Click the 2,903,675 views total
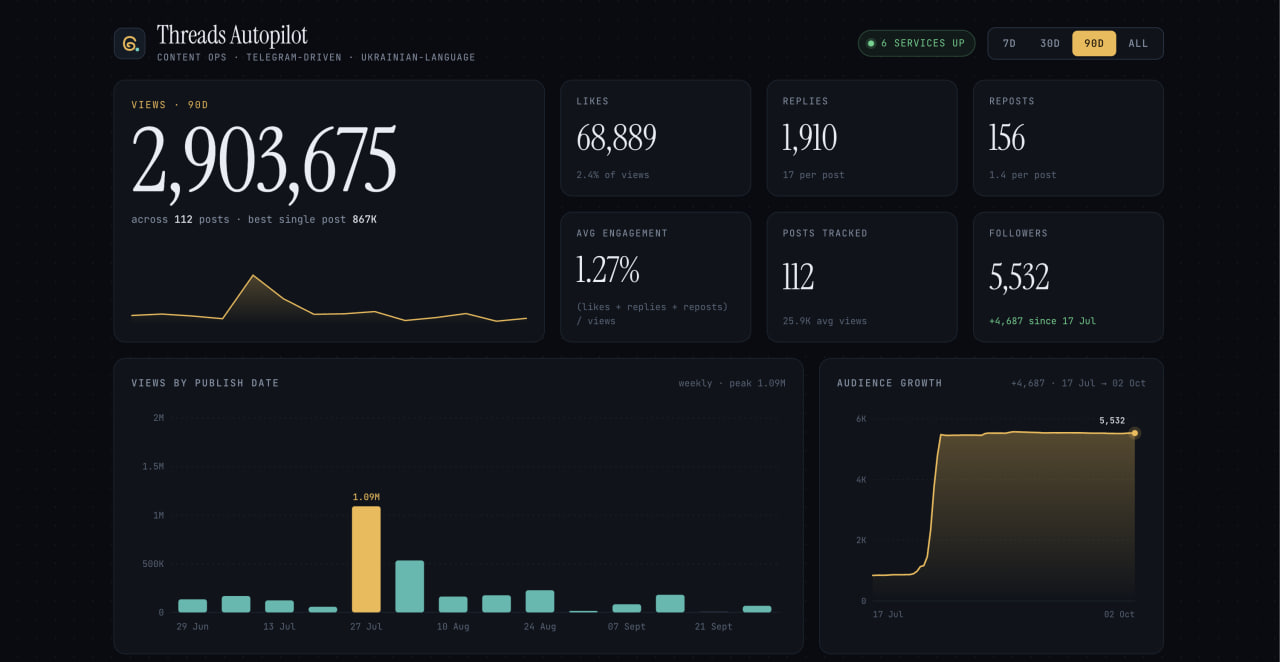 click(x=264, y=160)
